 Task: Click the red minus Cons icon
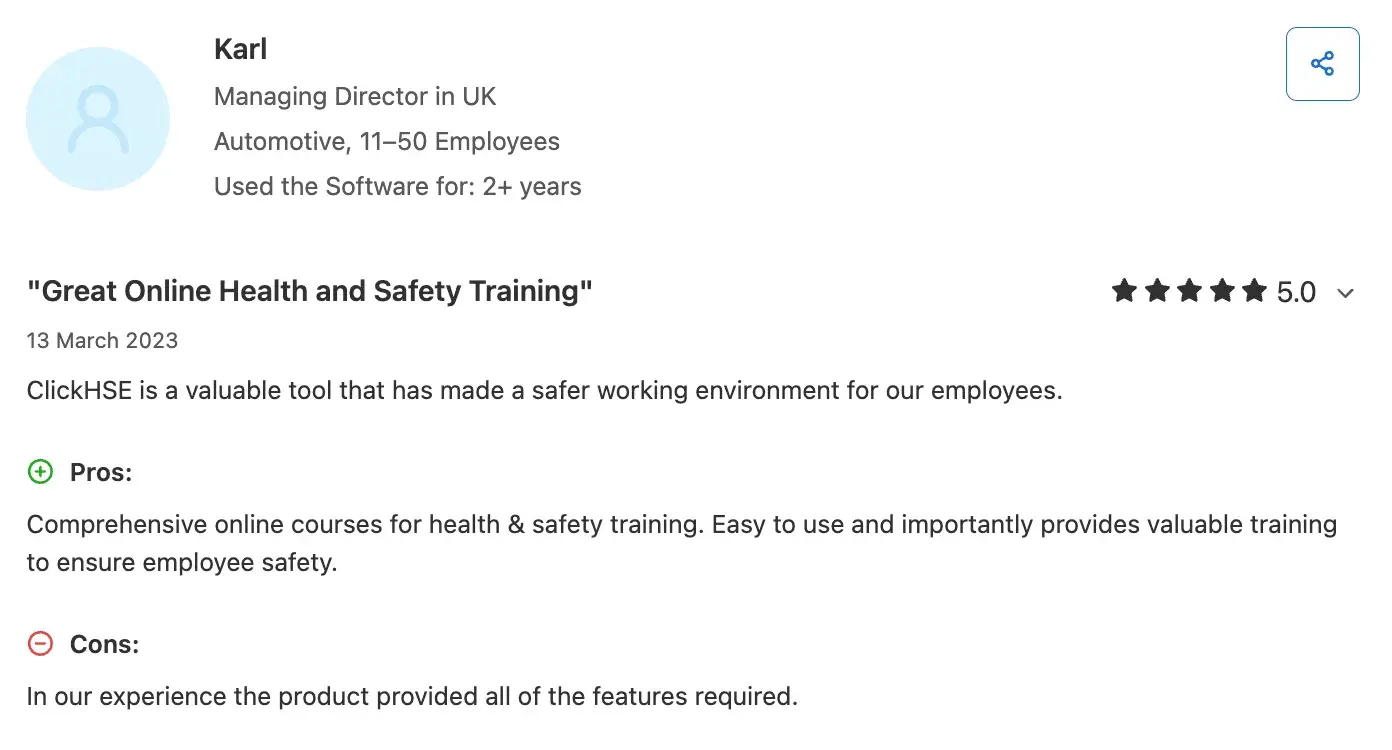40,644
